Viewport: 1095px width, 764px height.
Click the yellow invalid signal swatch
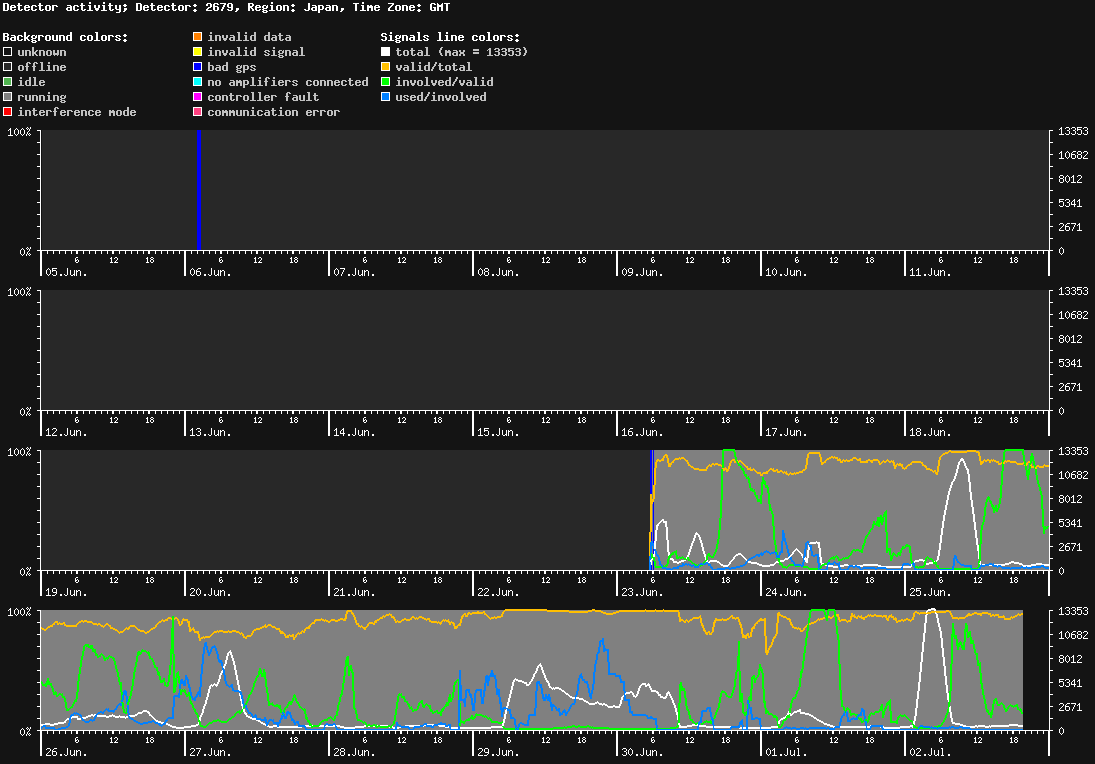[198, 52]
